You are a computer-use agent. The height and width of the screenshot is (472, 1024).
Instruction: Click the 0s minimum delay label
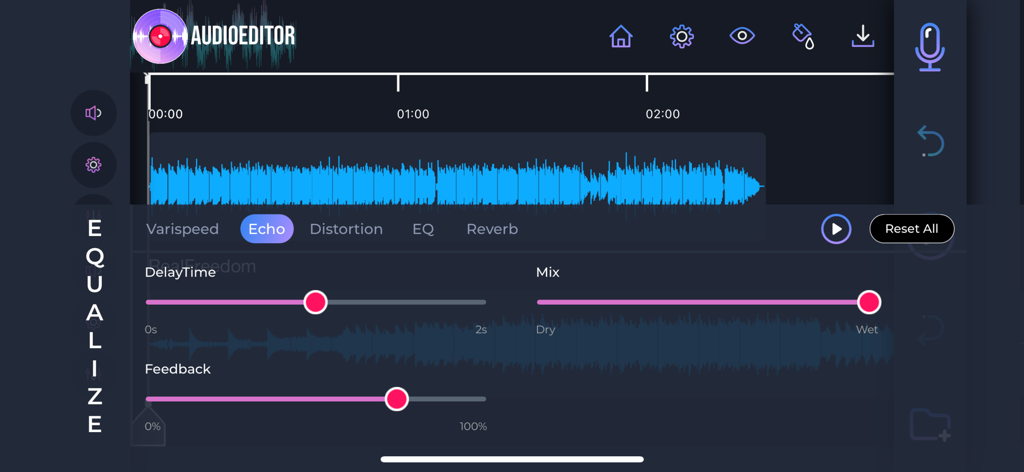click(x=151, y=330)
